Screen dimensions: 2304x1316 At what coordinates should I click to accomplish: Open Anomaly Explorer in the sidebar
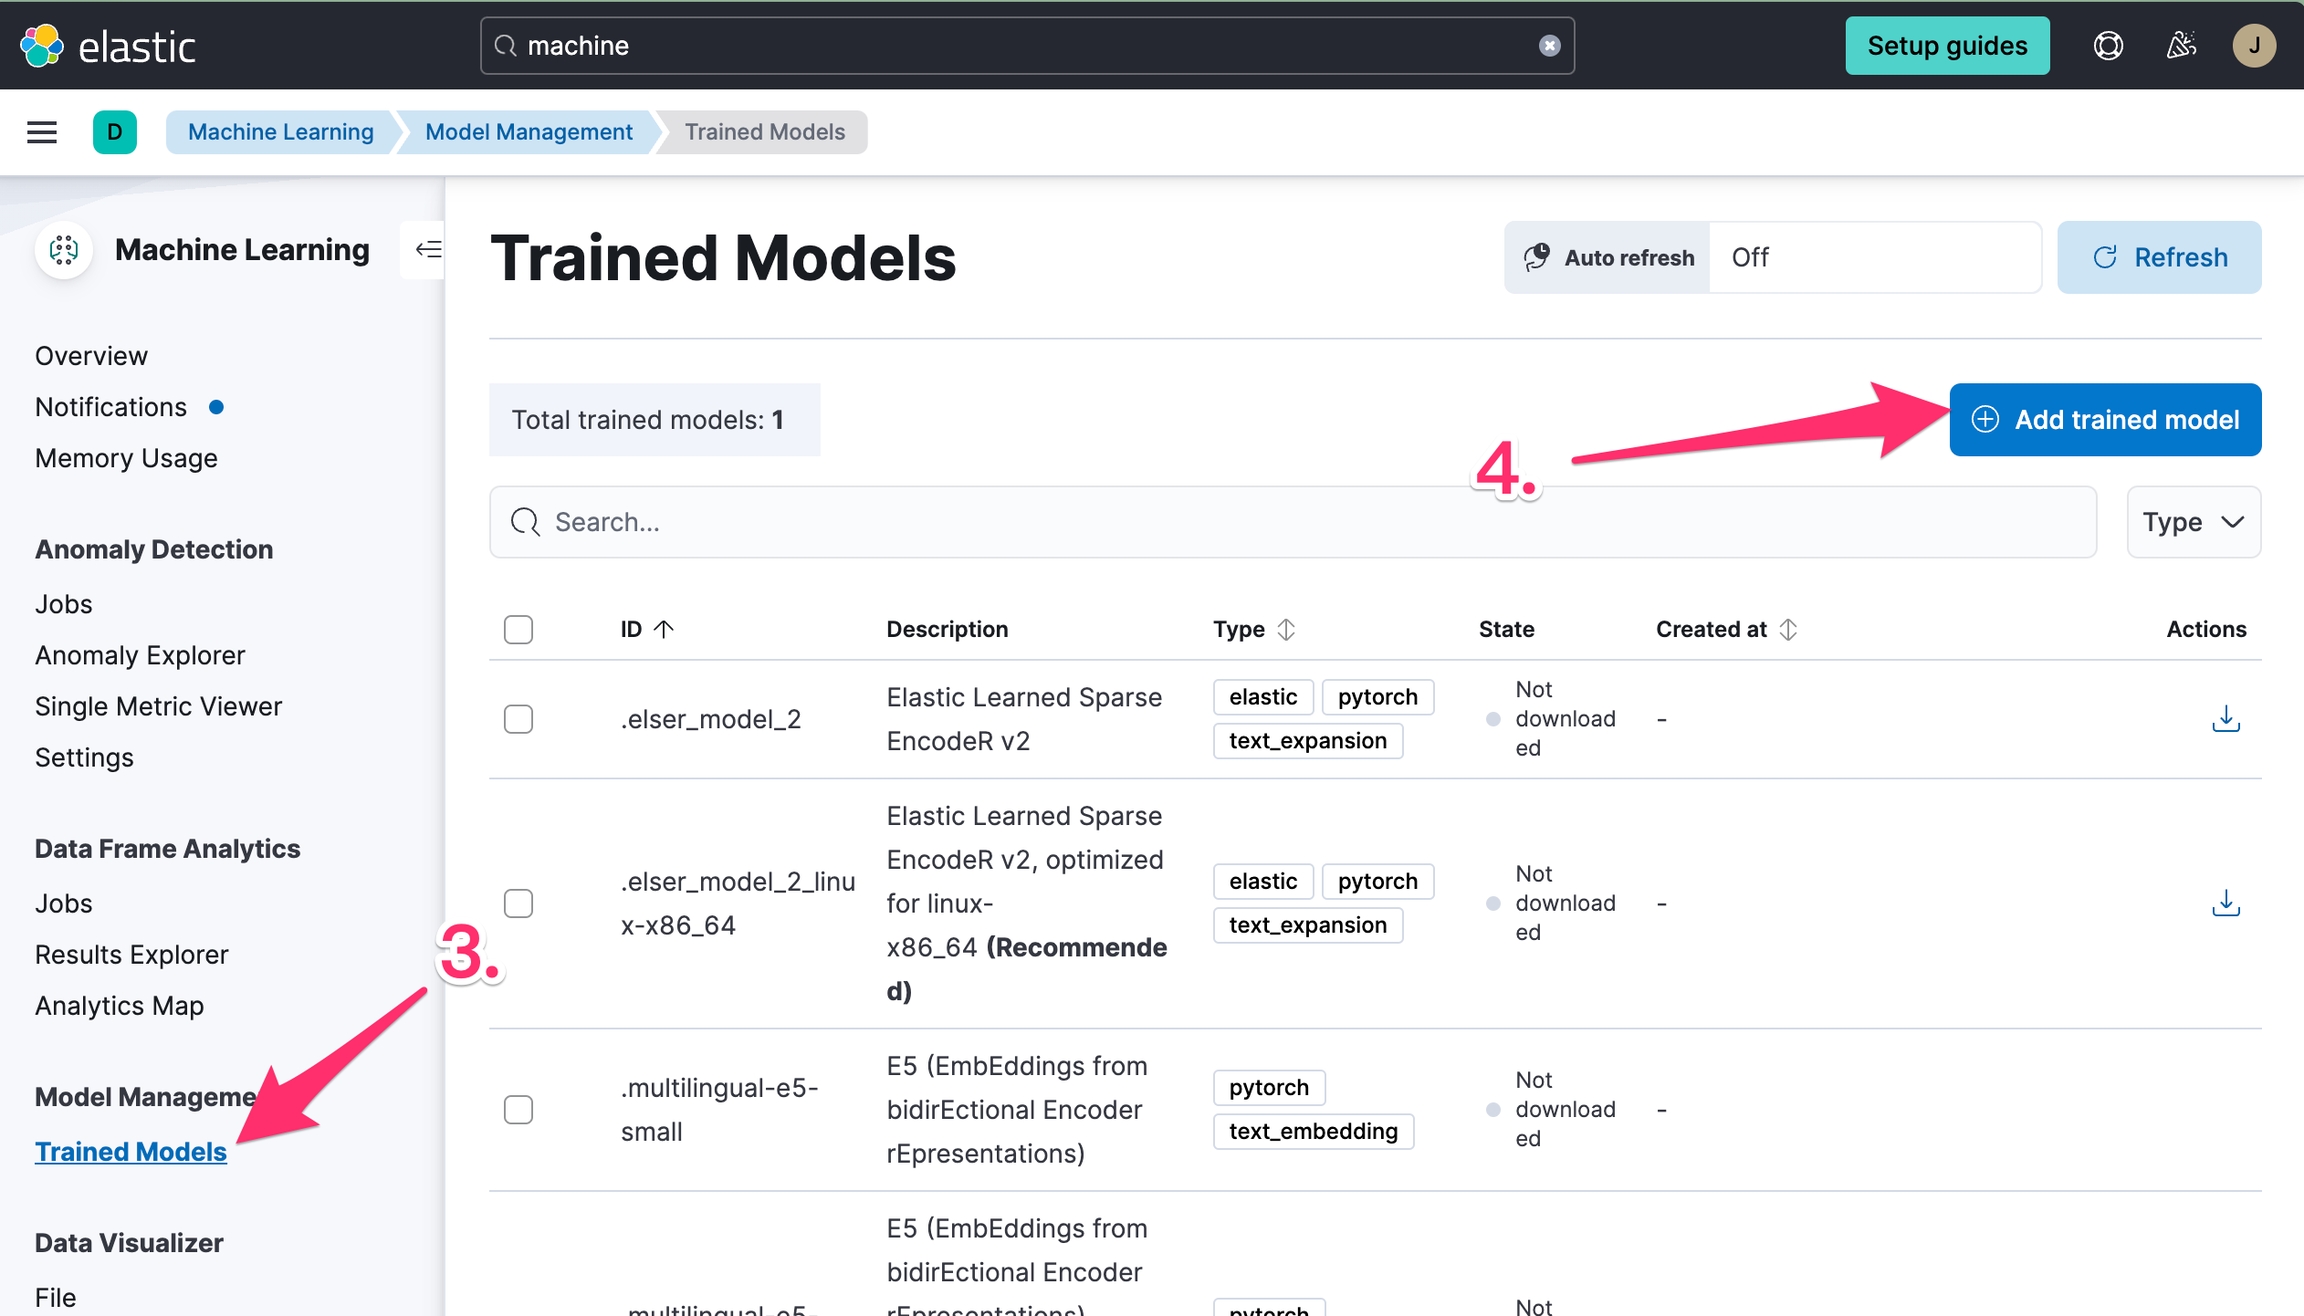click(140, 655)
